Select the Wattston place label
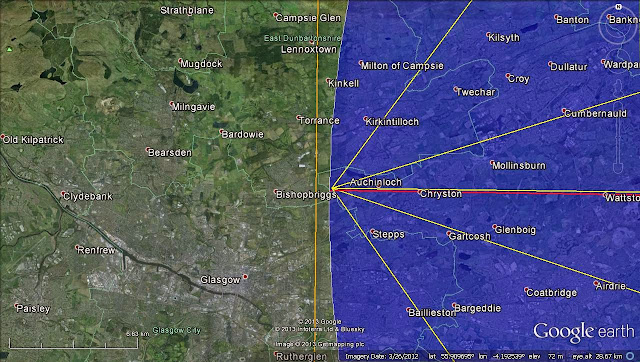The height and width of the screenshot is (362, 640). pyautogui.click(x=622, y=198)
